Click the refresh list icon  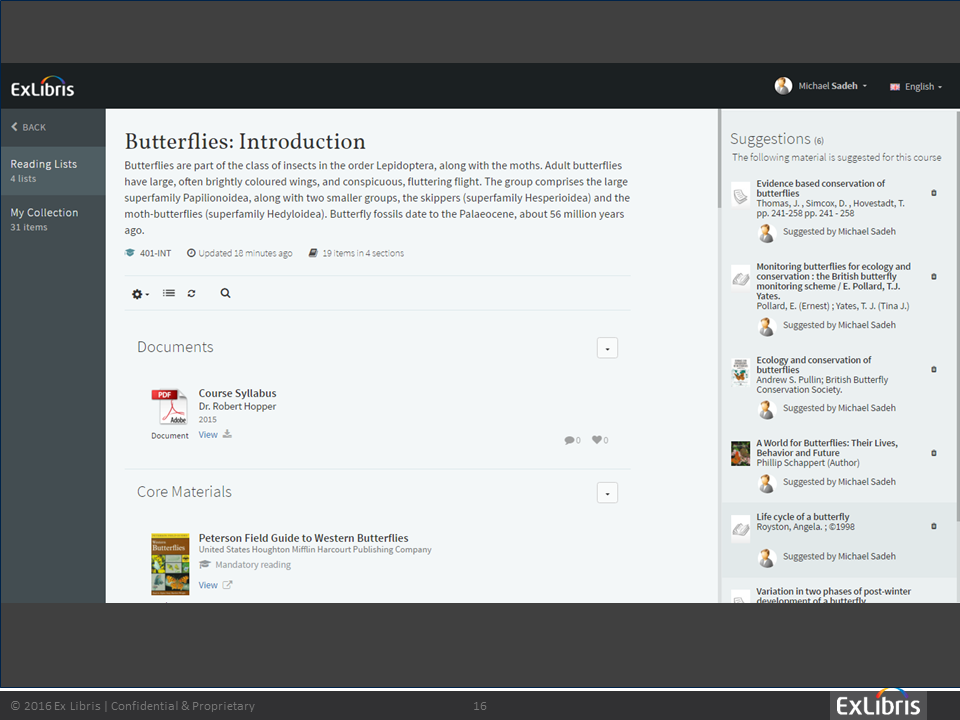click(x=192, y=294)
